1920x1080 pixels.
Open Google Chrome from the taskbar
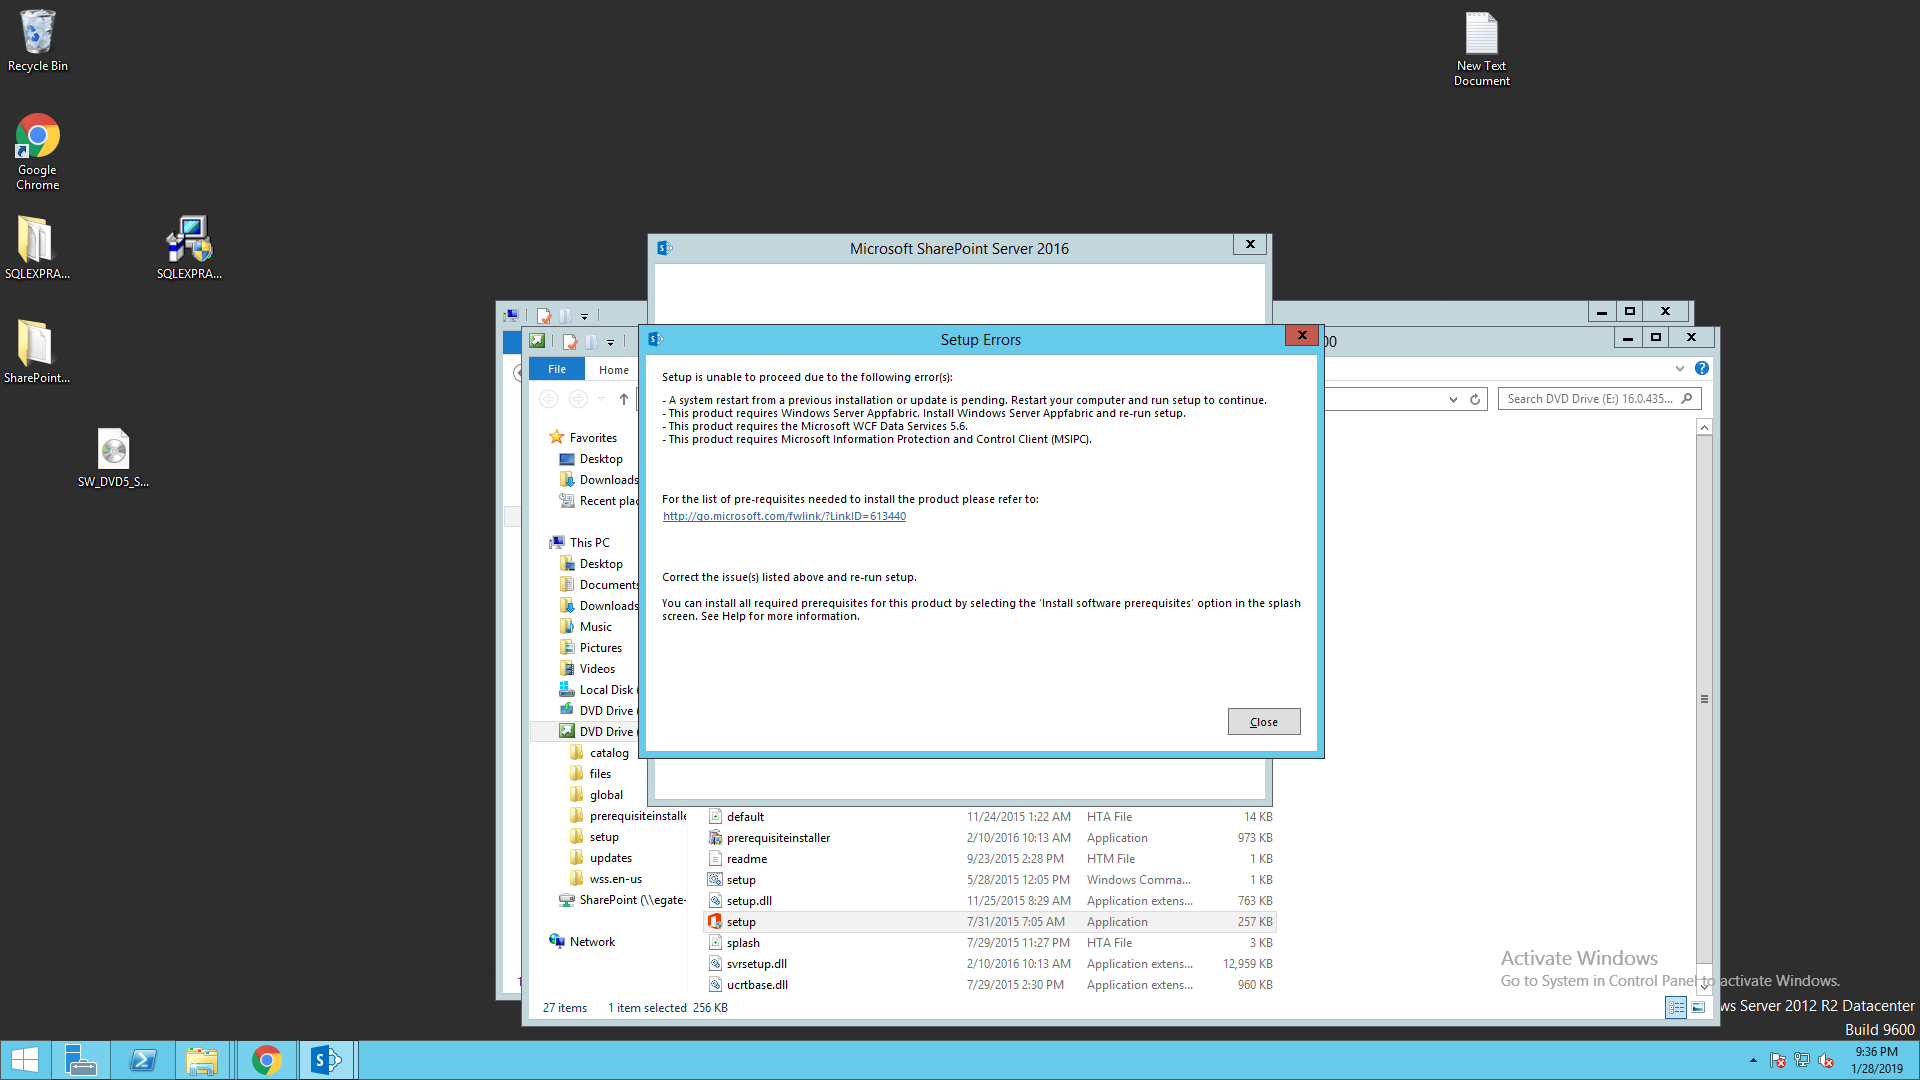coord(266,1059)
